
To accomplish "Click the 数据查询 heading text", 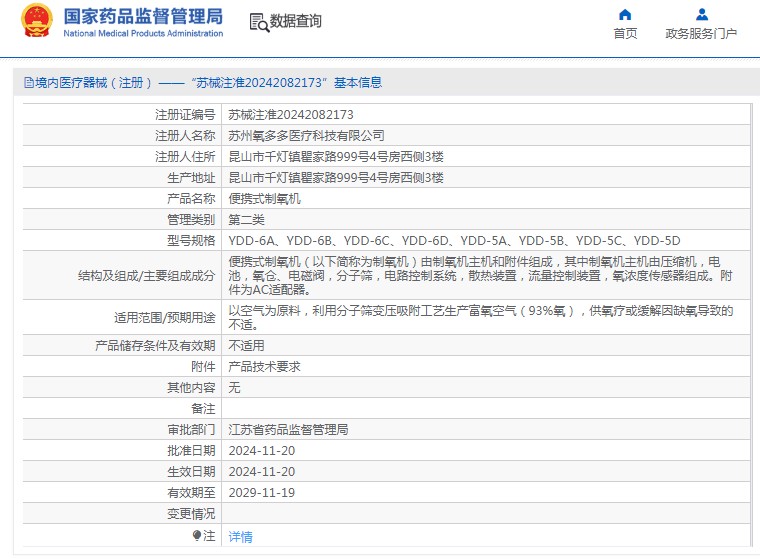I will pos(296,21).
